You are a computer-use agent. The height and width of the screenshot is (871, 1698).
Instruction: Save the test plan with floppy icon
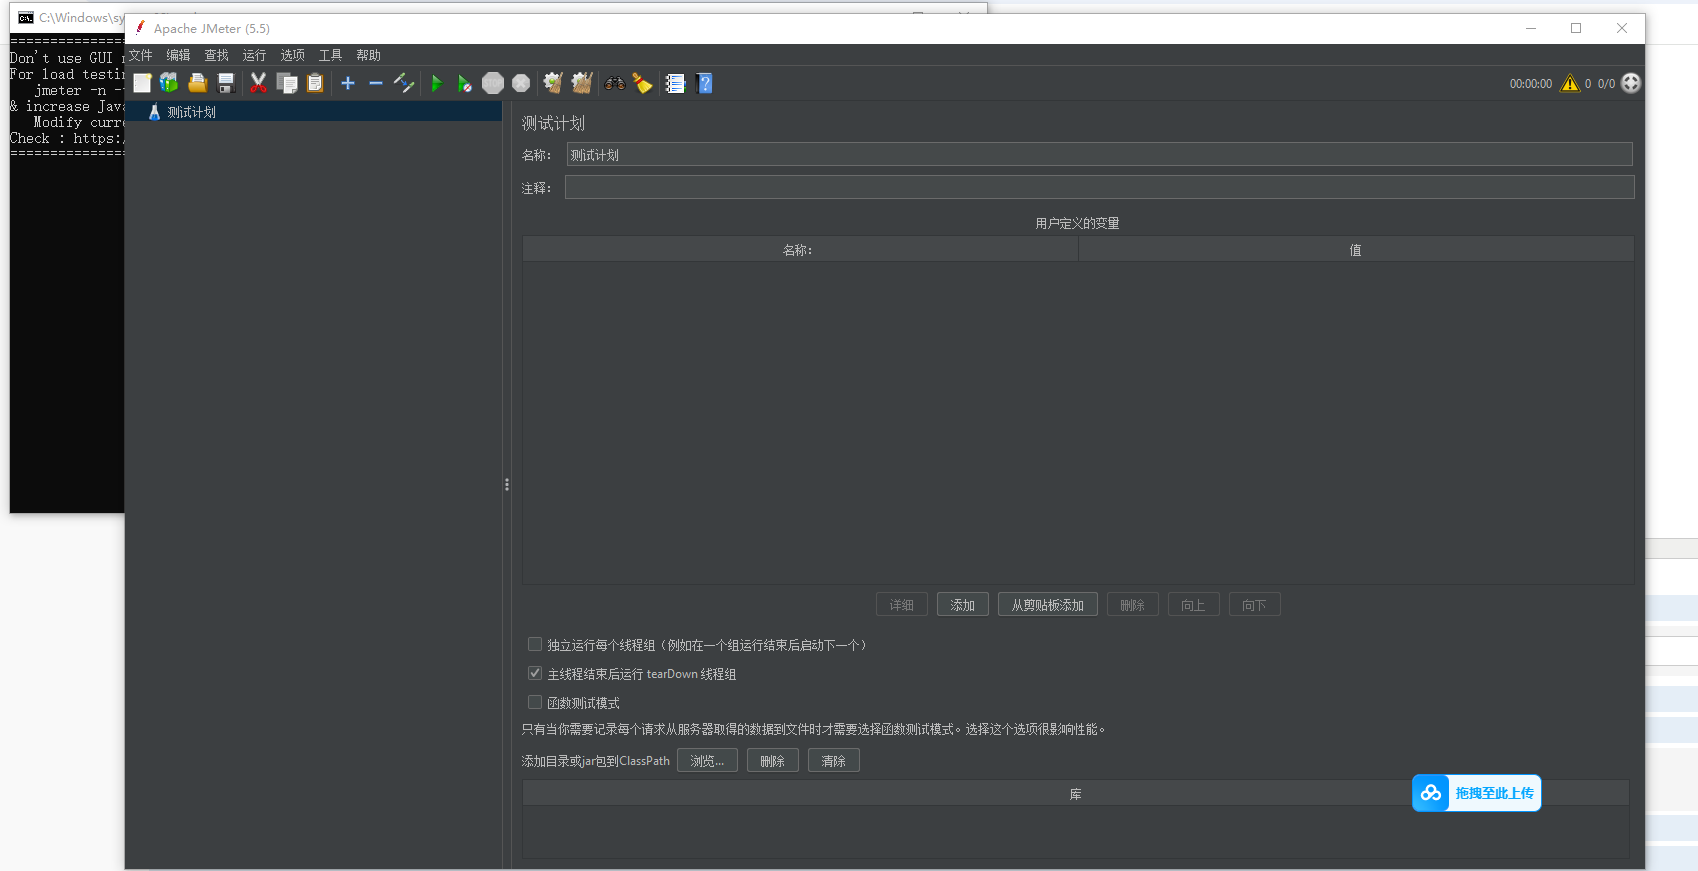pos(226,83)
